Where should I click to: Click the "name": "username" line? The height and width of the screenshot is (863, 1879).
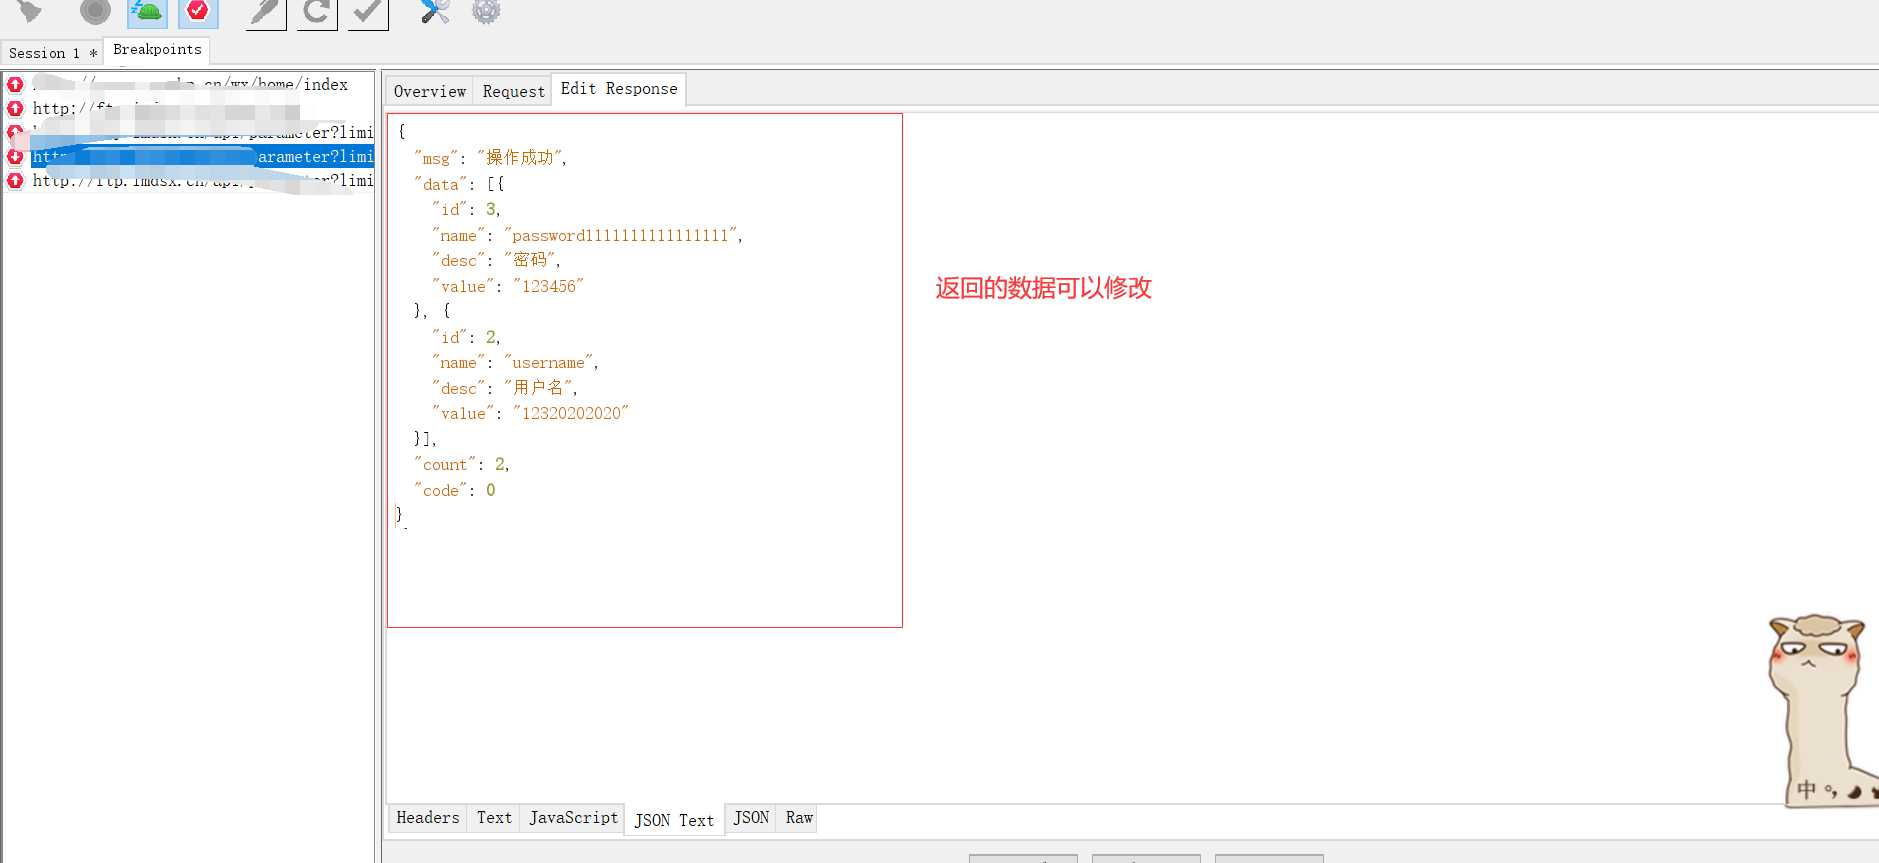515,362
